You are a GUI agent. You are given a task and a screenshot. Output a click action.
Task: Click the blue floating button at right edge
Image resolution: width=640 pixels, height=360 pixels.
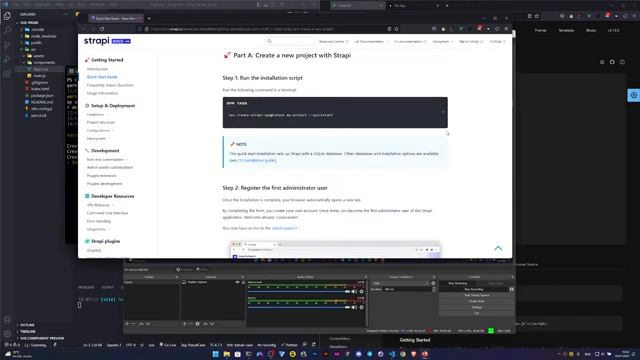tap(633, 95)
